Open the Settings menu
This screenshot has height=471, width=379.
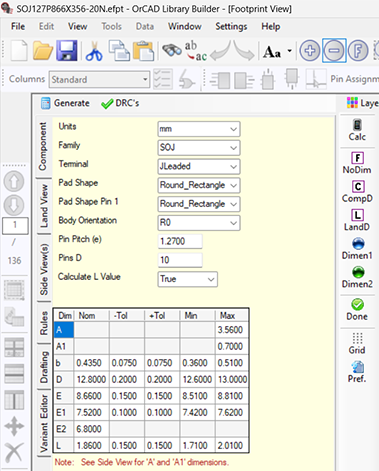pyautogui.click(x=231, y=26)
